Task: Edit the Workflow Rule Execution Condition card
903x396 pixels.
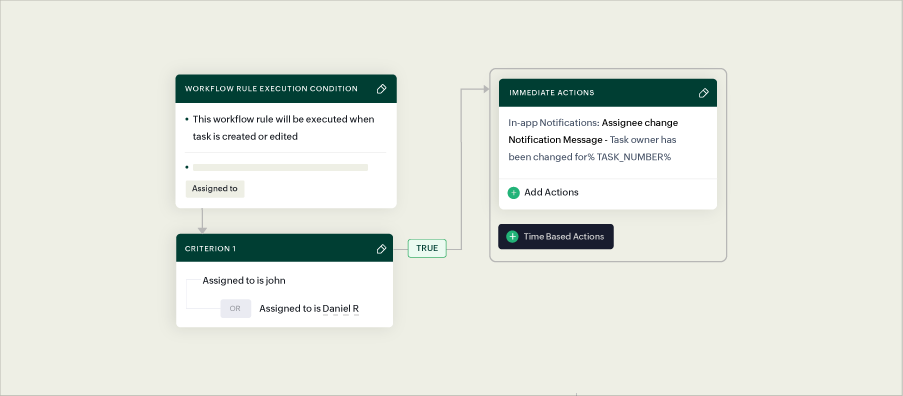Action: point(381,89)
